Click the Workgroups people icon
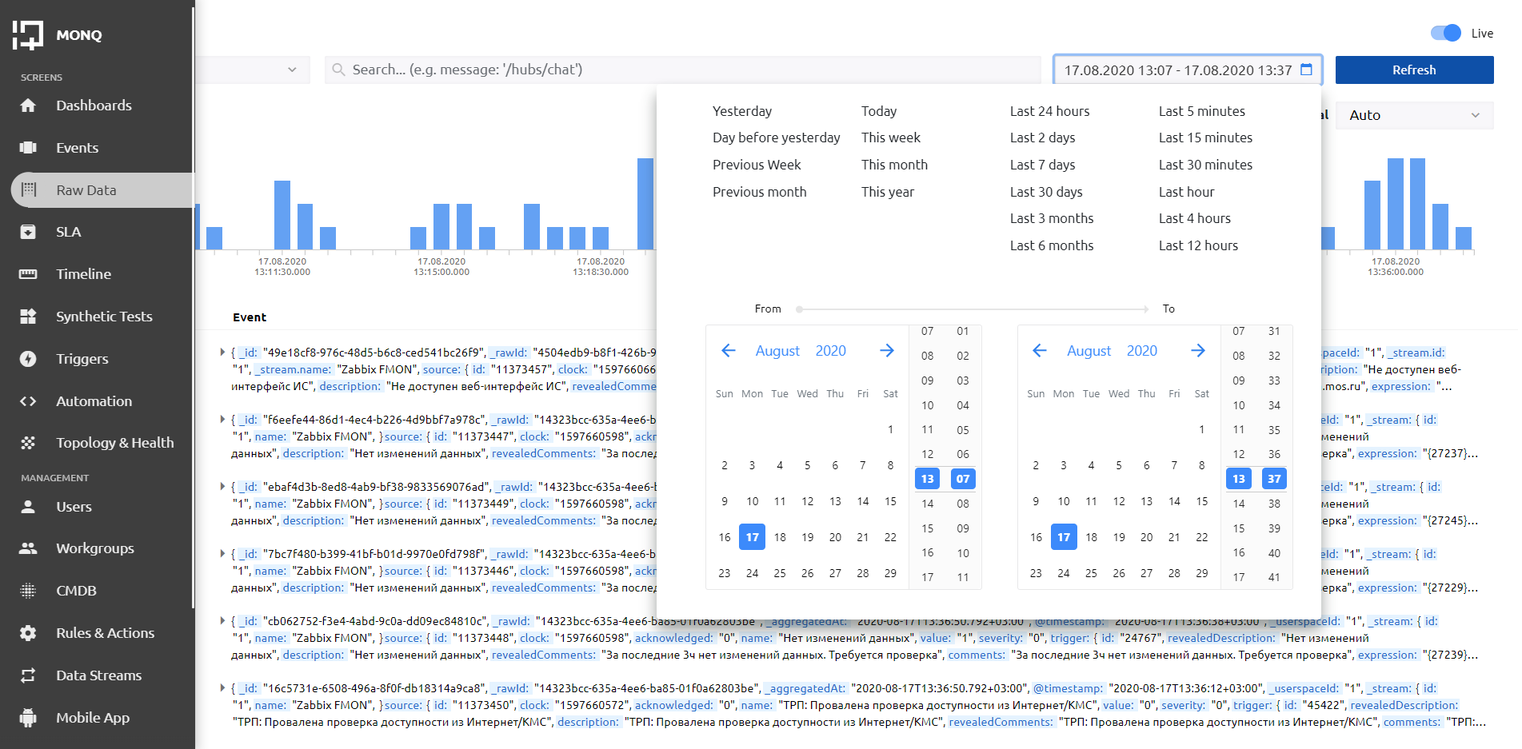This screenshot has width=1522, height=749. [28, 549]
